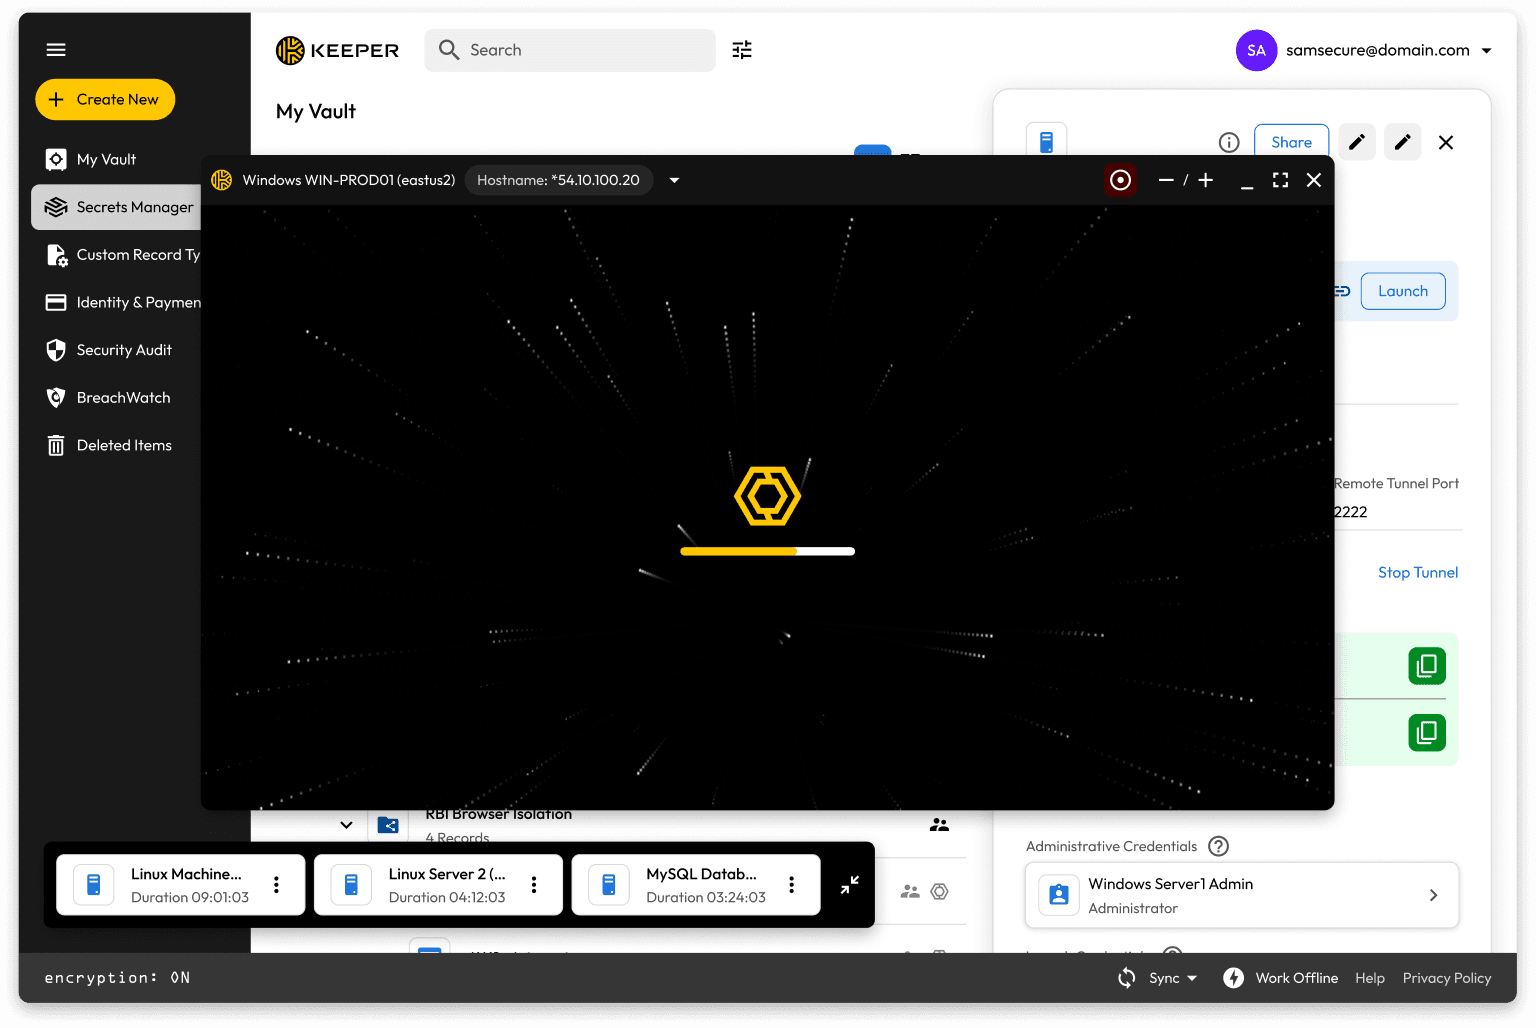This screenshot has height=1028, width=1536.
Task: Click shared users icon on RBI folder row
Action: (x=939, y=825)
